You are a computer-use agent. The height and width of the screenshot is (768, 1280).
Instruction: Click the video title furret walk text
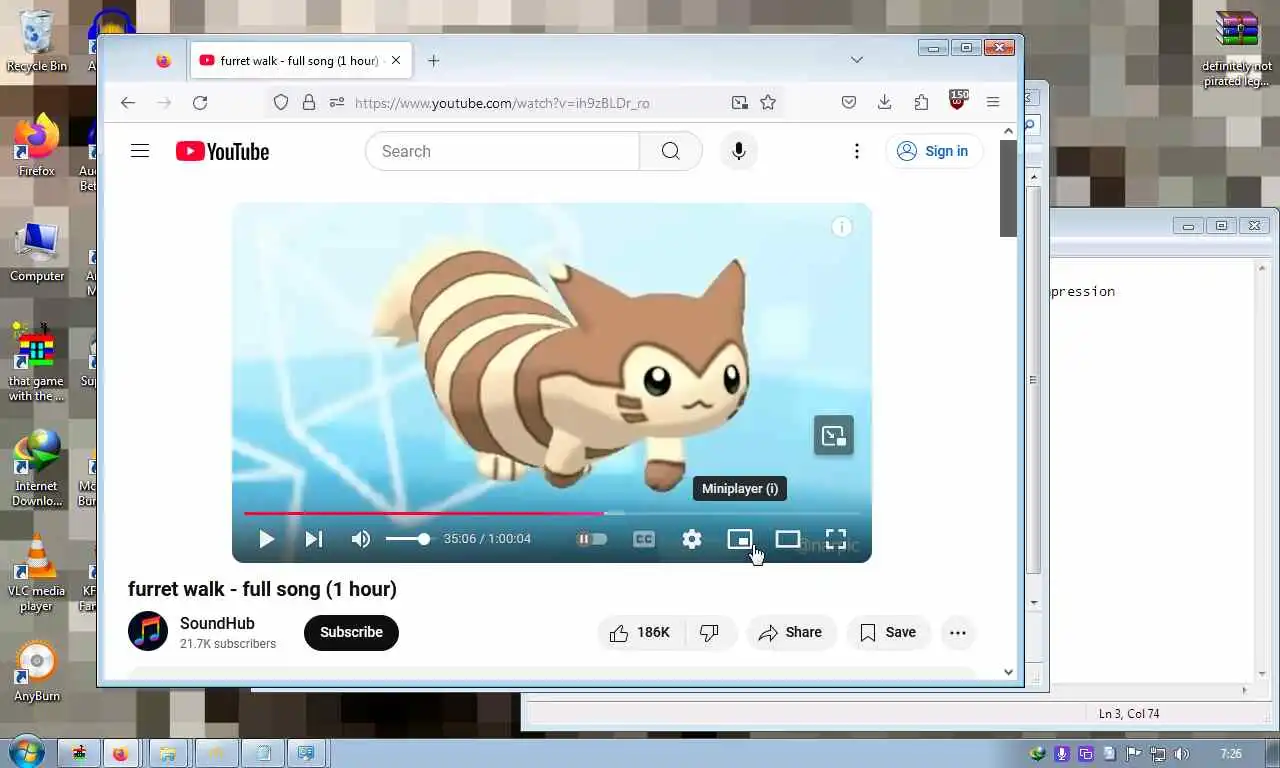click(262, 589)
